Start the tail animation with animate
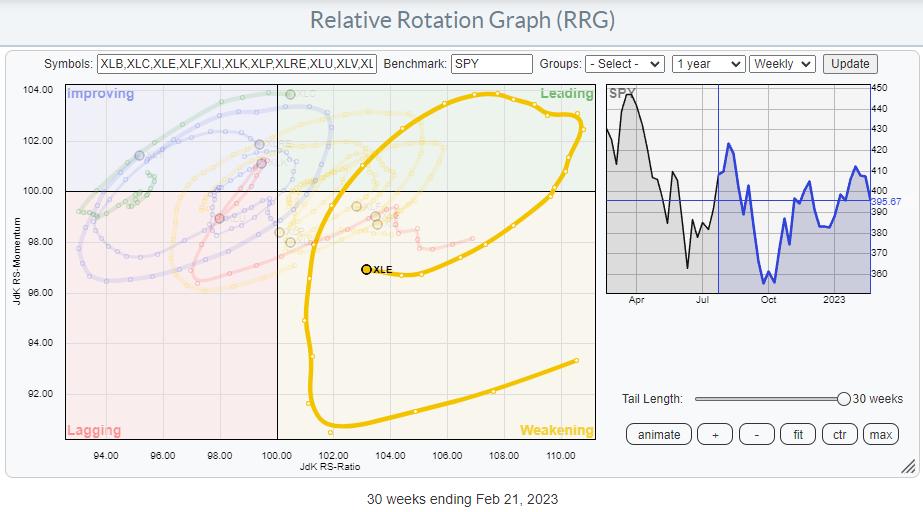Image resolution: width=923 pixels, height=512 pixels. click(x=659, y=434)
